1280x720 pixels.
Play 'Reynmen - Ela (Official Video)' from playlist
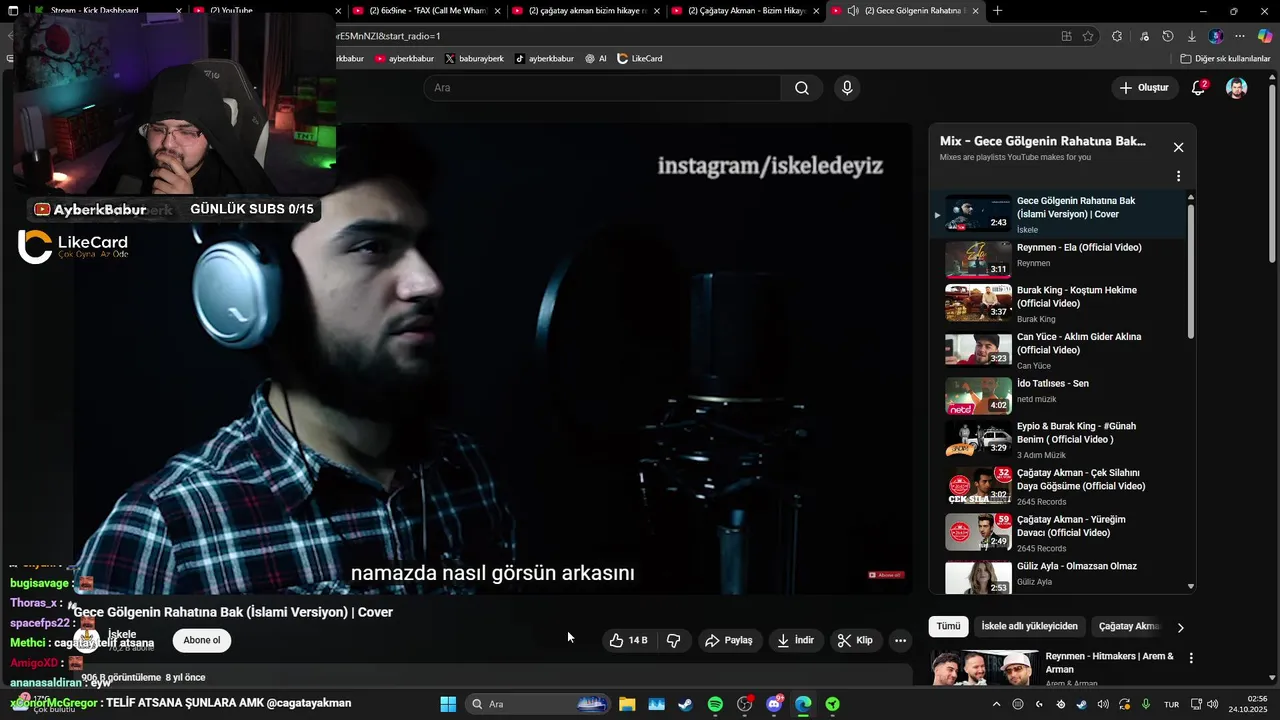click(x=1066, y=259)
